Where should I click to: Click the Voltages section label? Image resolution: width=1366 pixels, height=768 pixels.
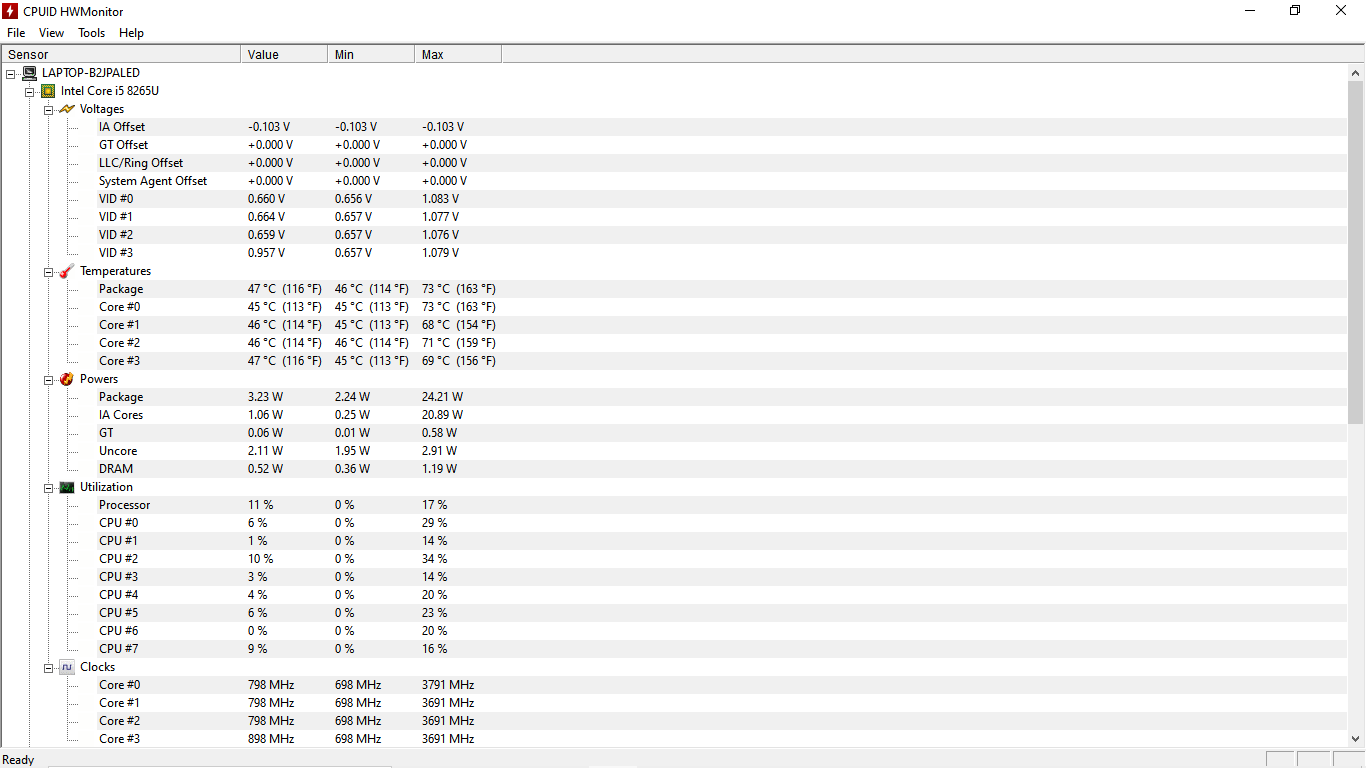[102, 109]
